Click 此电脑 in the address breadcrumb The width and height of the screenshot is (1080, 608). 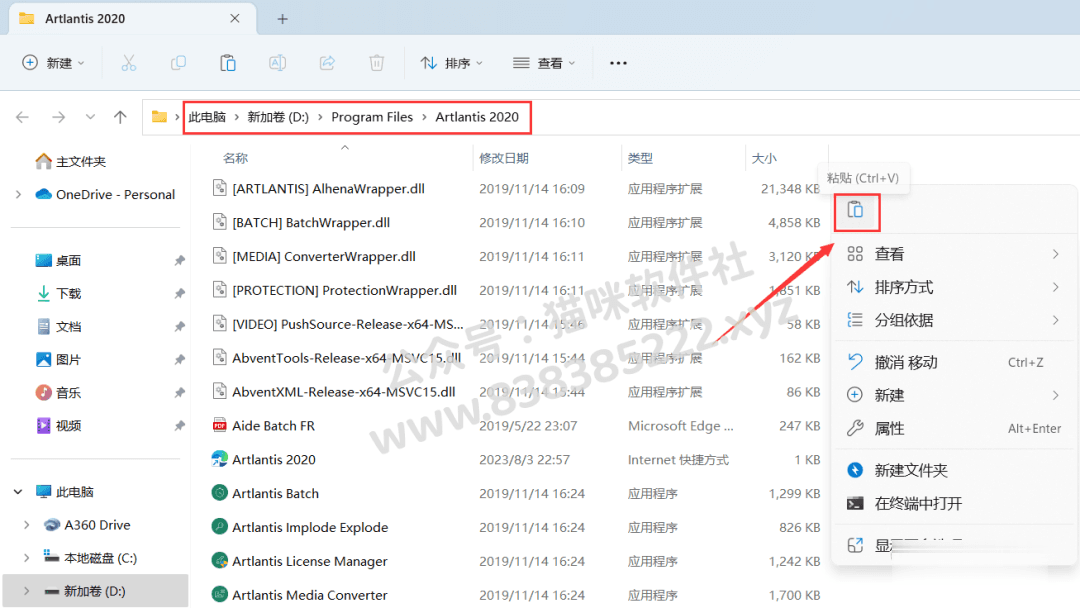[x=207, y=117]
